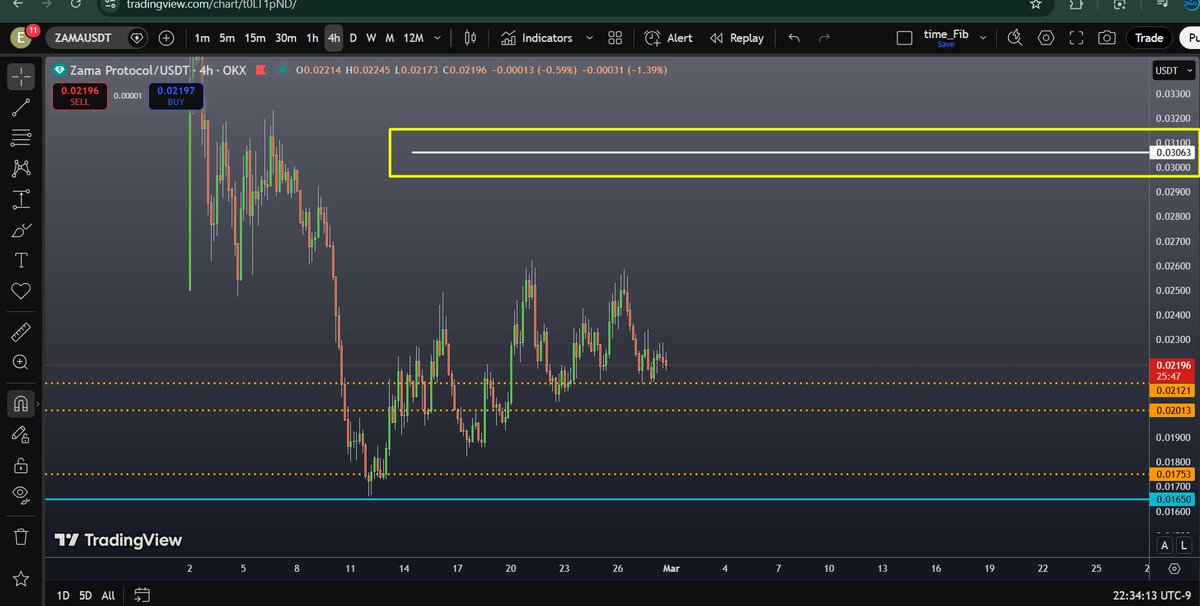Click the browser address bar URL
Viewport: 1200px width, 606px height.
pos(212,5)
